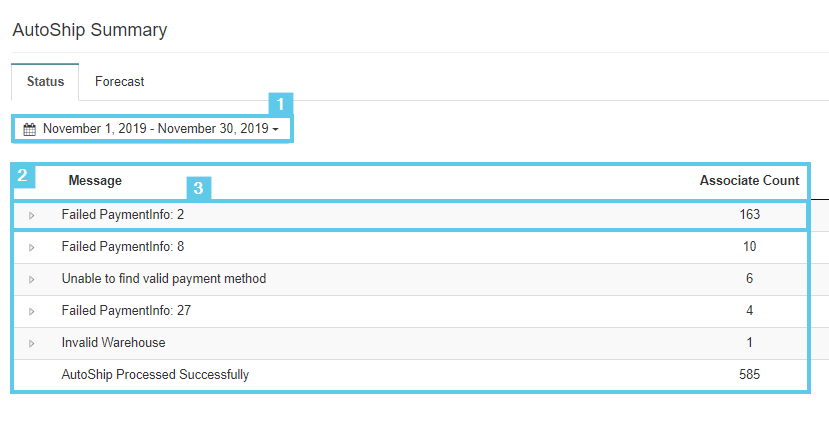829x425 pixels.
Task: Click the Unable to find valid payment method text
Action: (x=164, y=279)
